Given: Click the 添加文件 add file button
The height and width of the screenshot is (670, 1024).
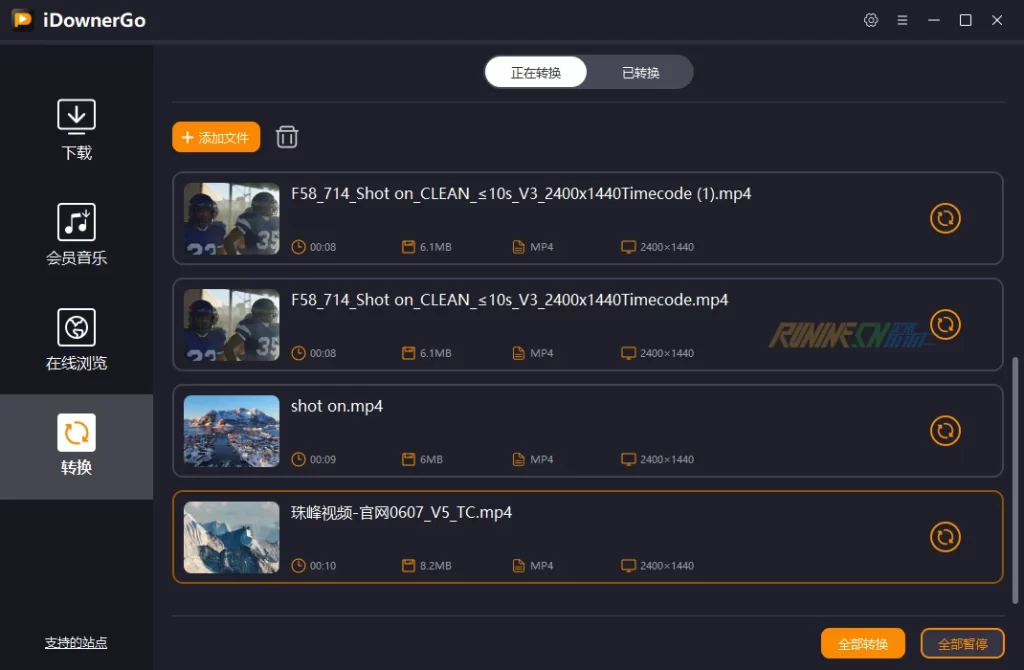Looking at the screenshot, I should pos(216,137).
